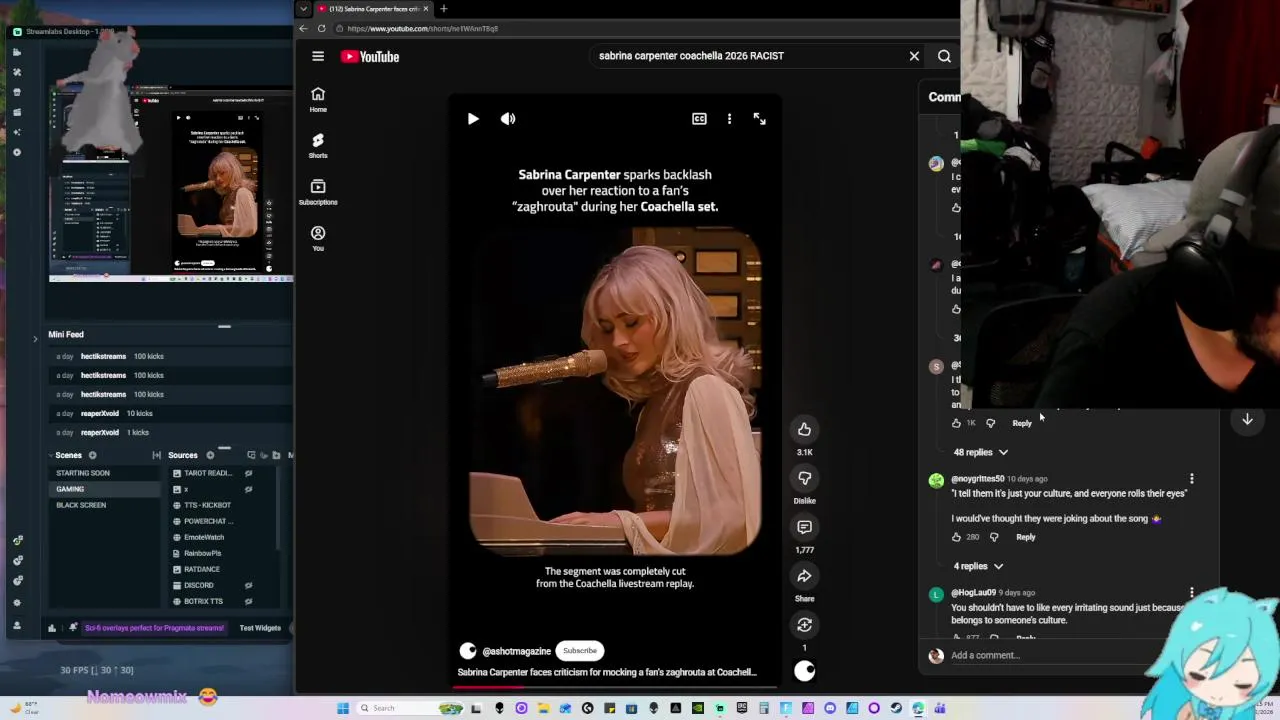The image size is (1280, 720).
Task: Click the Remix icon under Share
Action: (804, 625)
